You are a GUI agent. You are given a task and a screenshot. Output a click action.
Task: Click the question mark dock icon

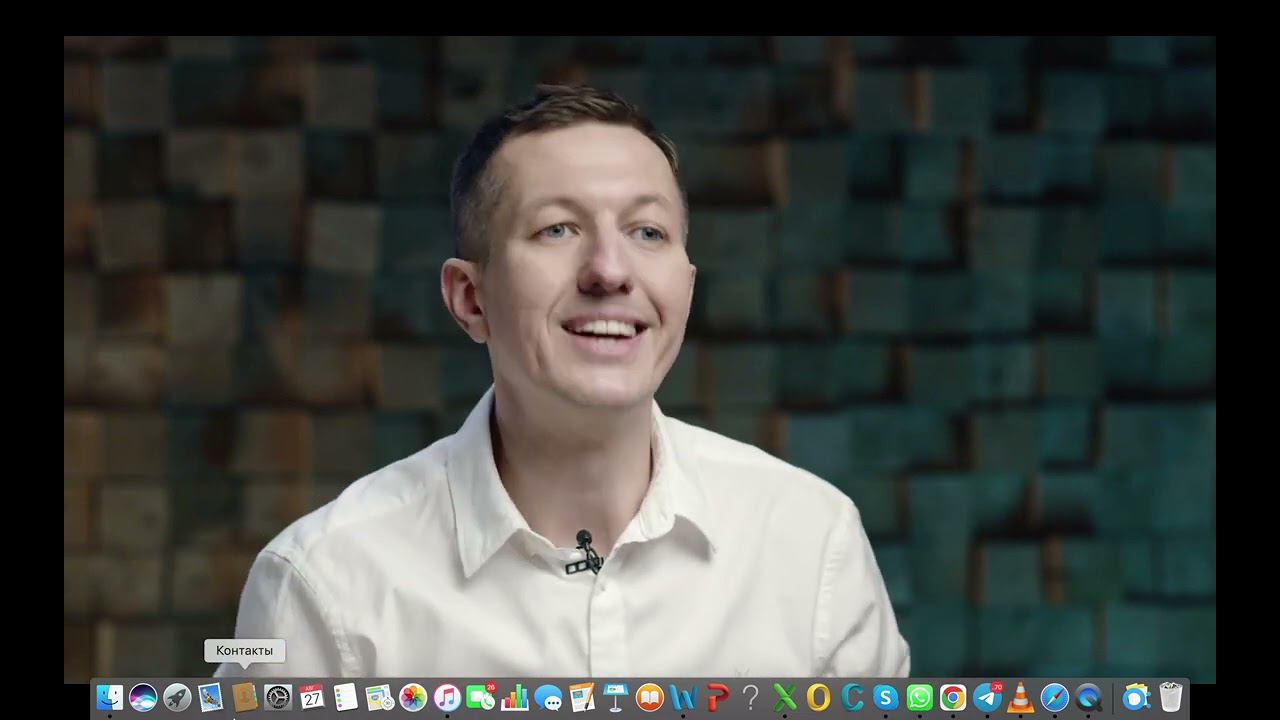751,697
